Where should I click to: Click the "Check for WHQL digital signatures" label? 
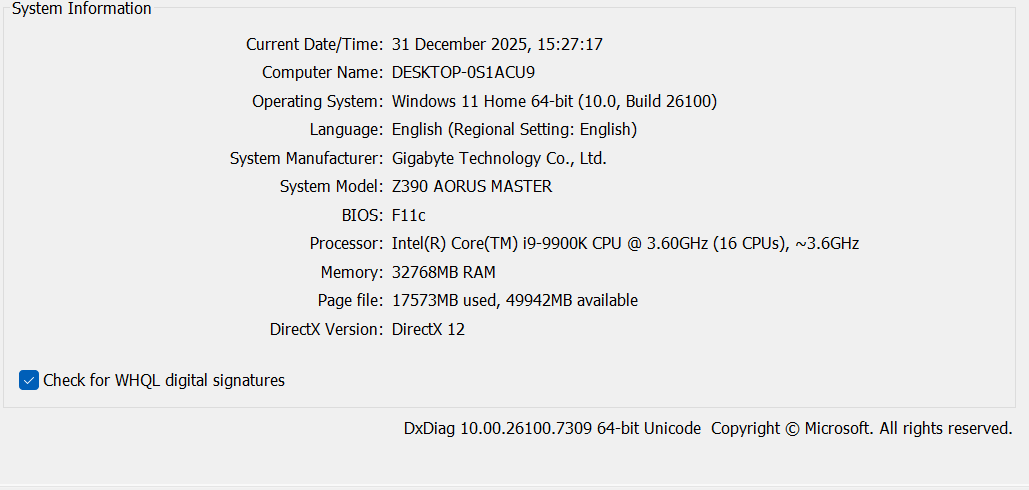pyautogui.click(x=164, y=380)
